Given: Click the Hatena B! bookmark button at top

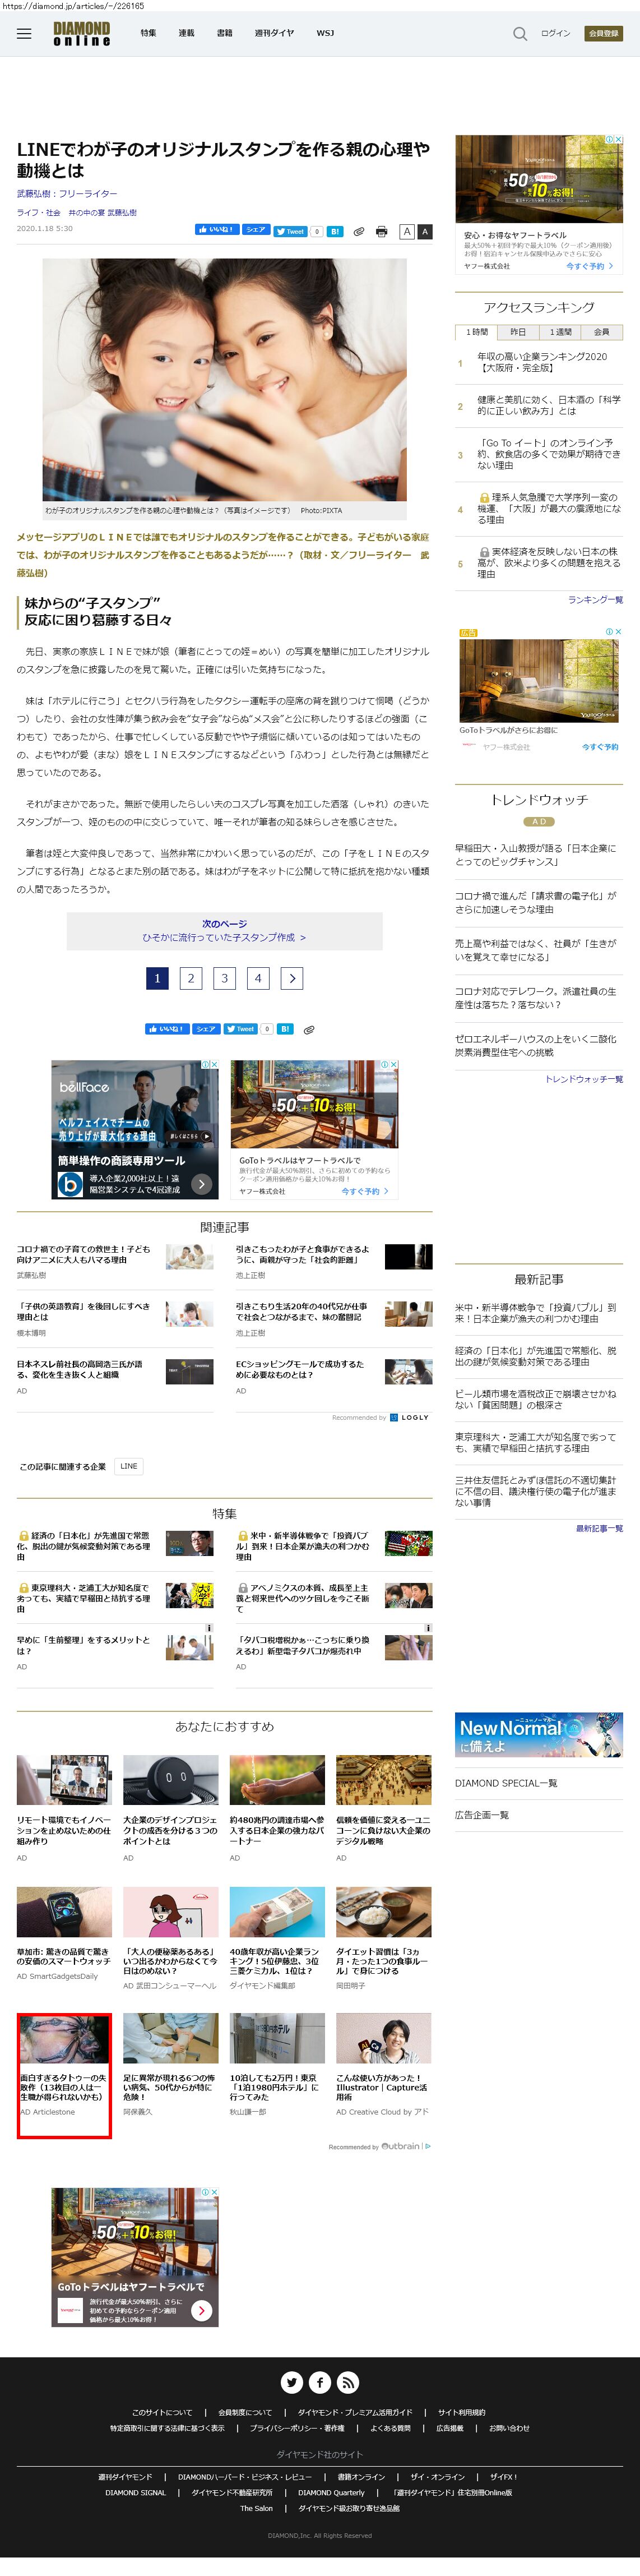Looking at the screenshot, I should coord(335,231).
